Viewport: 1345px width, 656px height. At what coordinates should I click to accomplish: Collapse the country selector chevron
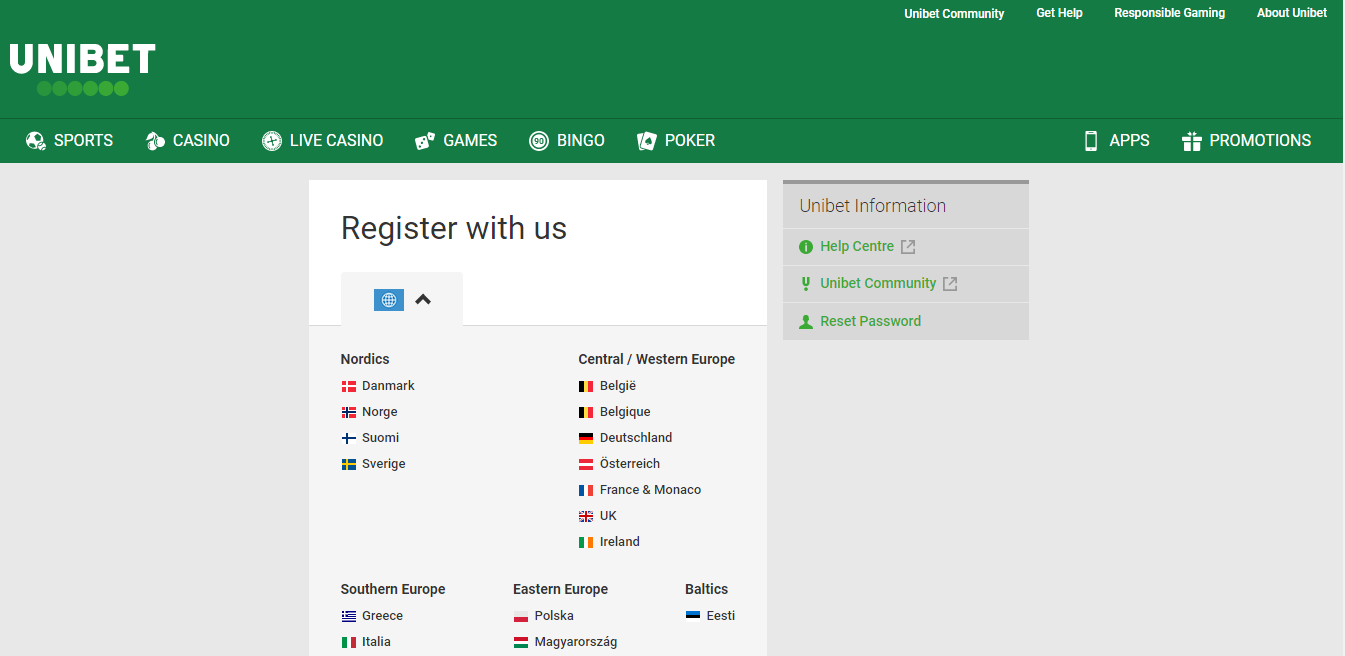point(423,299)
